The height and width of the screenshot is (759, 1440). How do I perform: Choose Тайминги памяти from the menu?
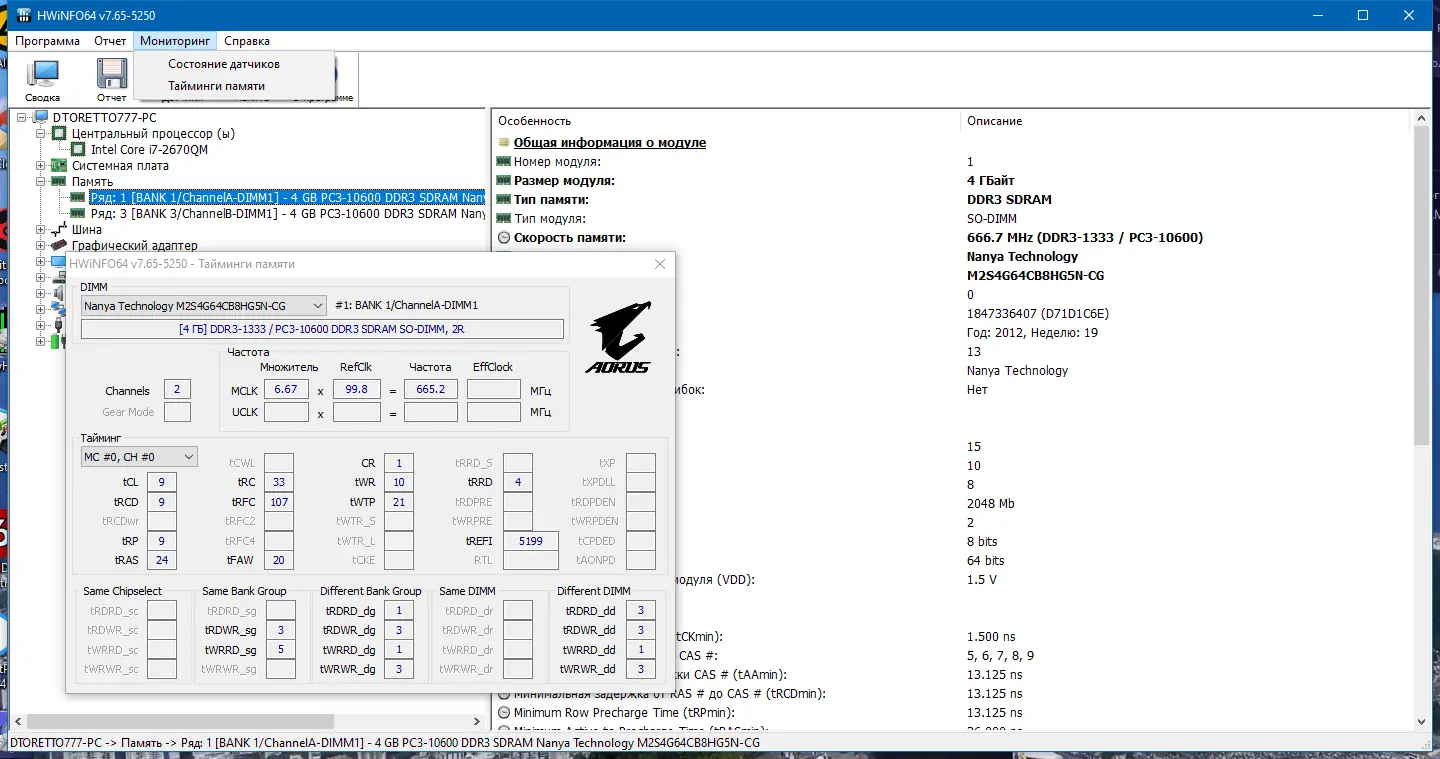coord(217,86)
